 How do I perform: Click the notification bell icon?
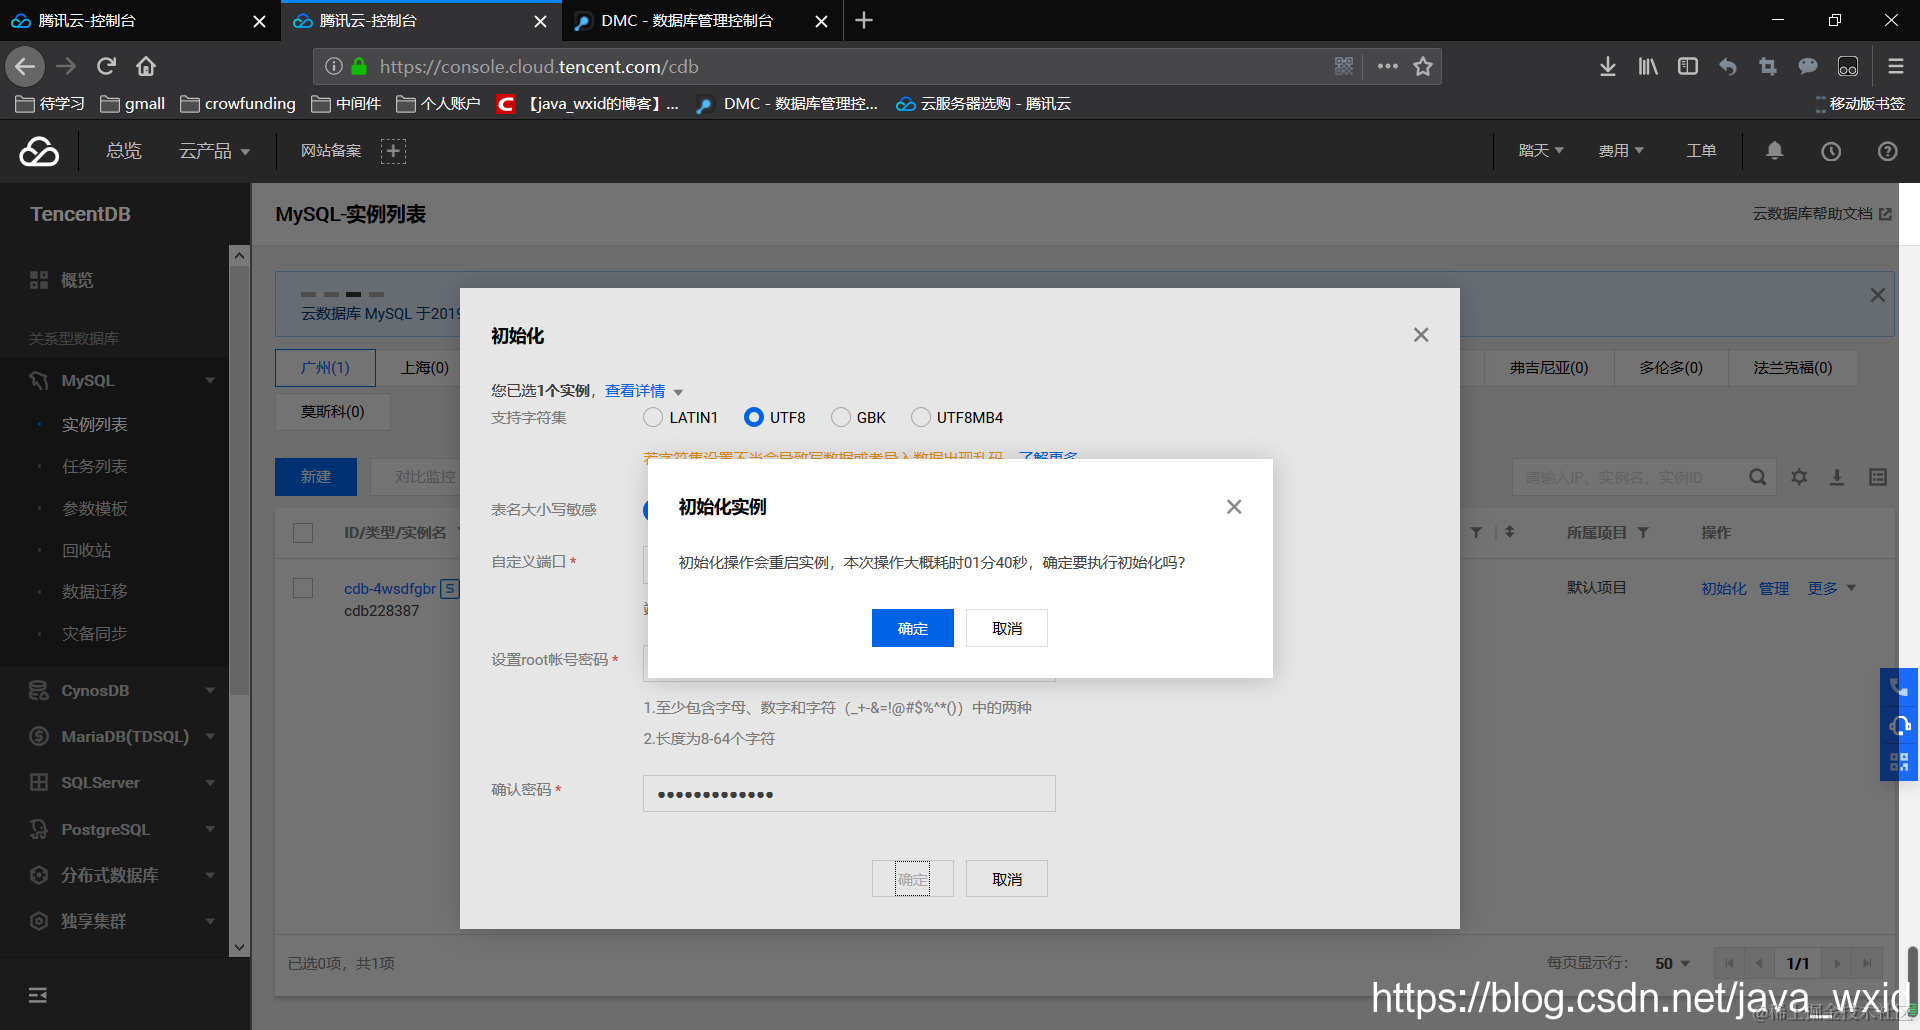coord(1774,151)
